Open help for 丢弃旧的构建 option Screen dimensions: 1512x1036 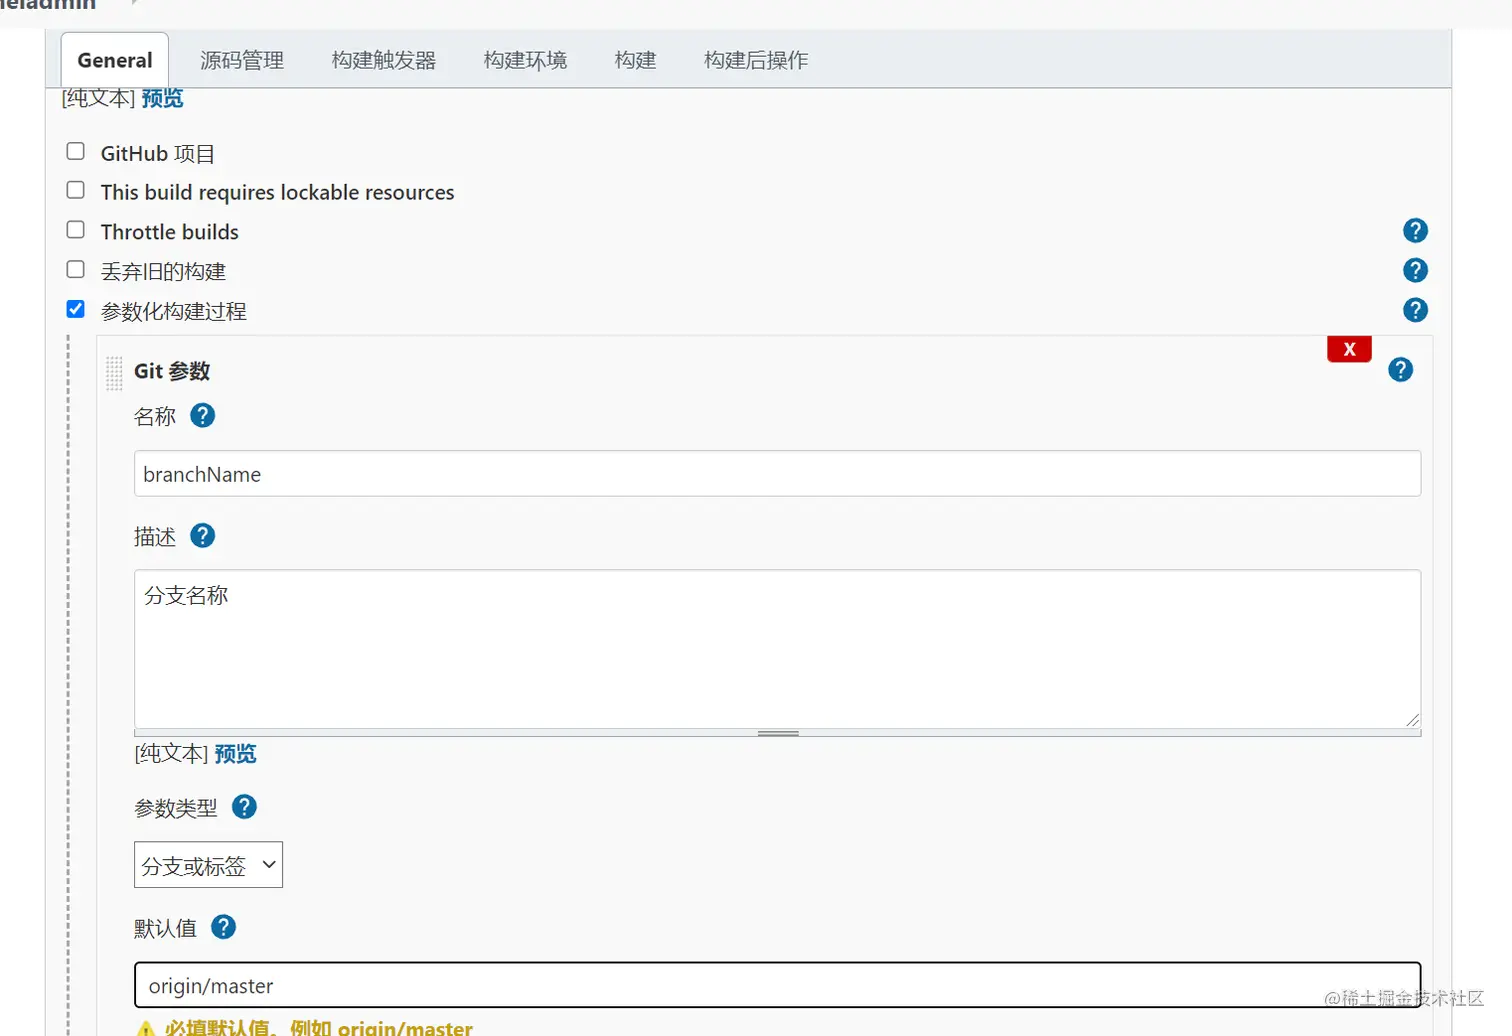(1415, 270)
